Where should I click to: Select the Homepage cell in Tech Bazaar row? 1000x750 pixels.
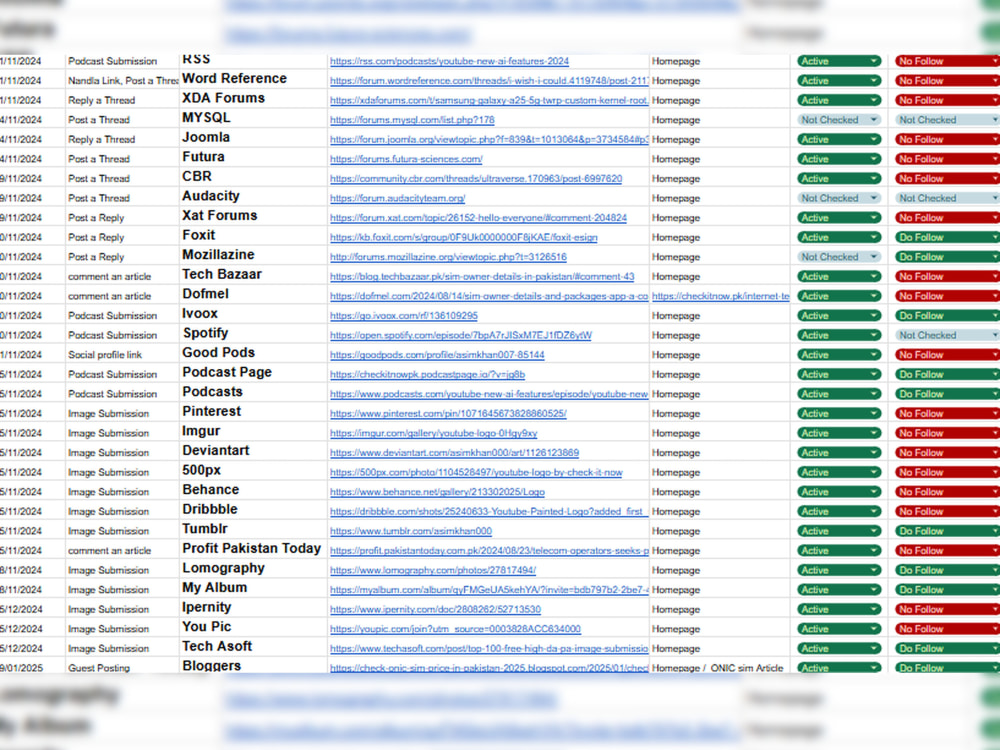pos(720,277)
